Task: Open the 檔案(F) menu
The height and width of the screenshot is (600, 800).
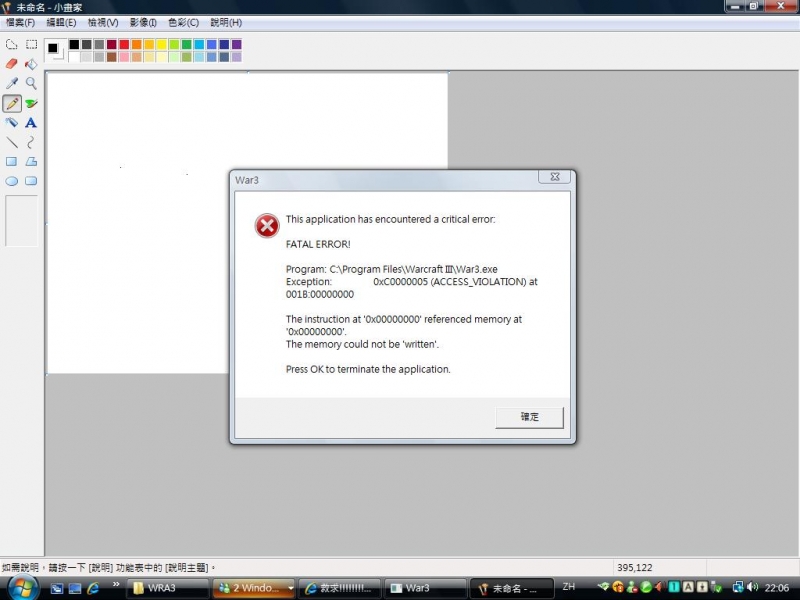Action: pyautogui.click(x=20, y=22)
